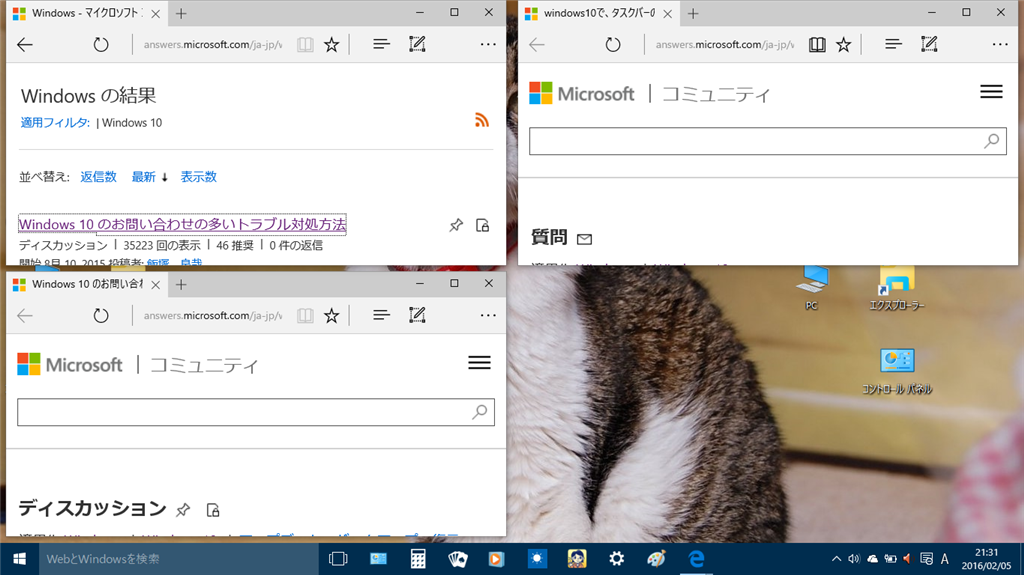1024x575 pixels.
Task: Open hamburger menu in windows10で、タスクバー window
Action: click(991, 92)
